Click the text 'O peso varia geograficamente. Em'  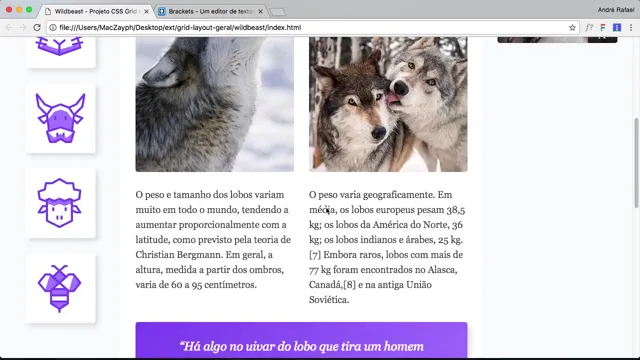point(380,195)
